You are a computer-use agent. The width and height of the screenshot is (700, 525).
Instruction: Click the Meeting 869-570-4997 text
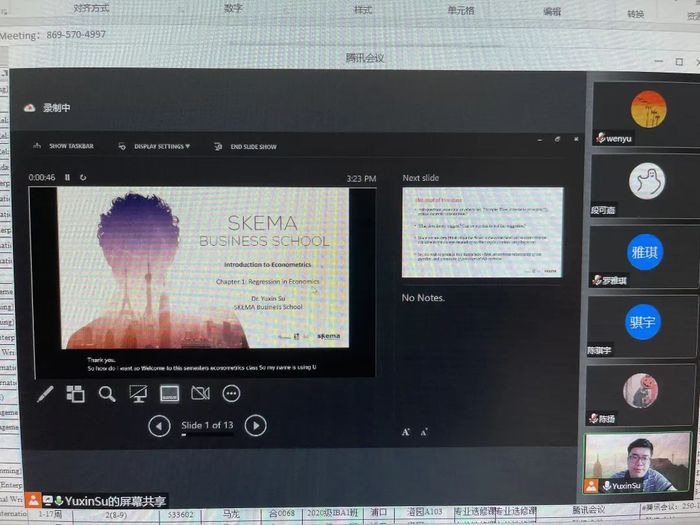click(53, 35)
